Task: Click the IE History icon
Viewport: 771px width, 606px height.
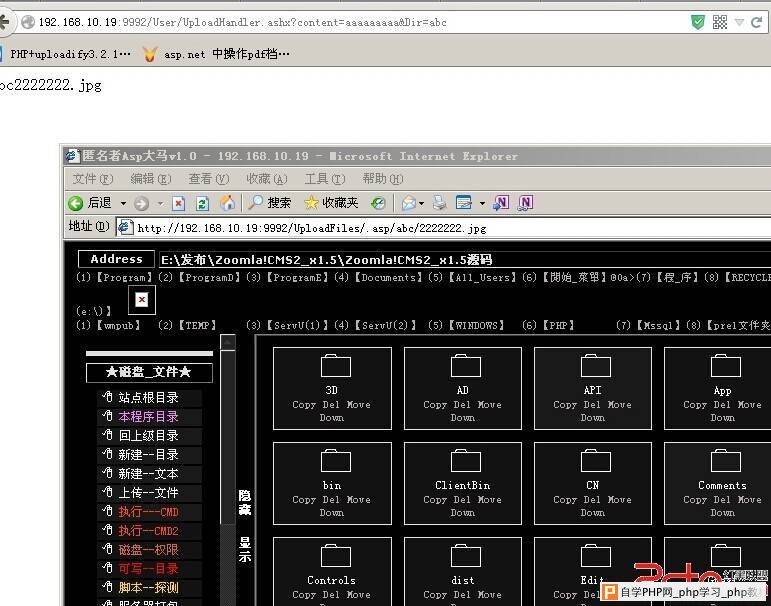Action: [x=378, y=203]
